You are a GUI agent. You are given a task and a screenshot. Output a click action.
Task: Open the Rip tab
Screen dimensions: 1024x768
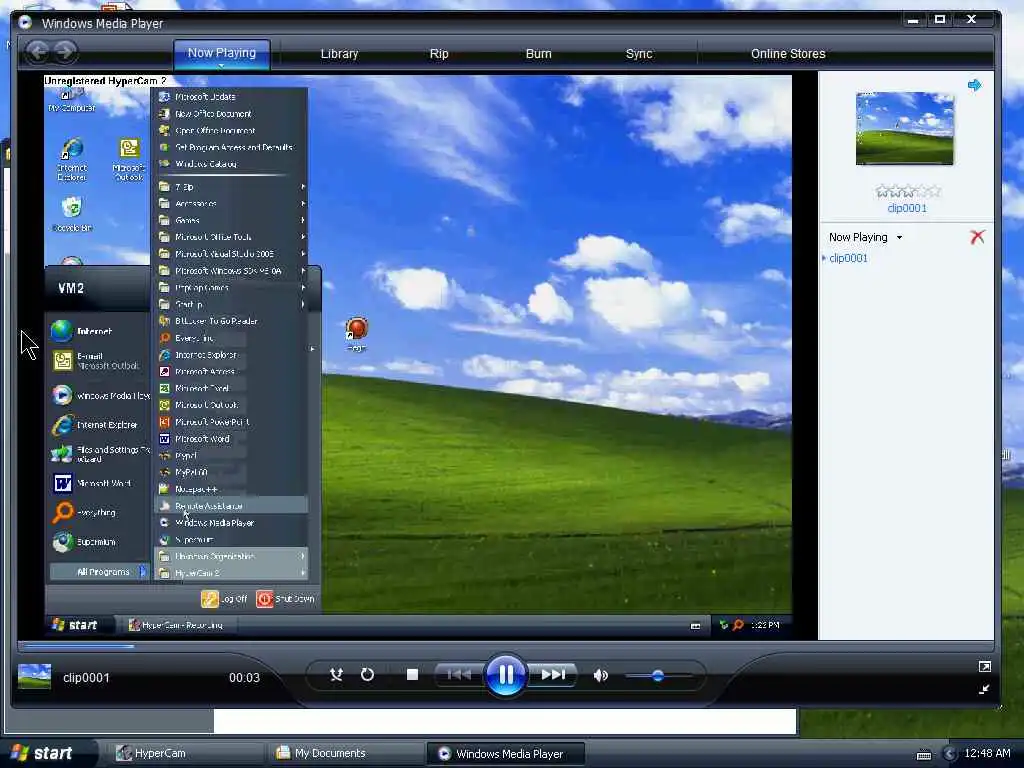439,54
